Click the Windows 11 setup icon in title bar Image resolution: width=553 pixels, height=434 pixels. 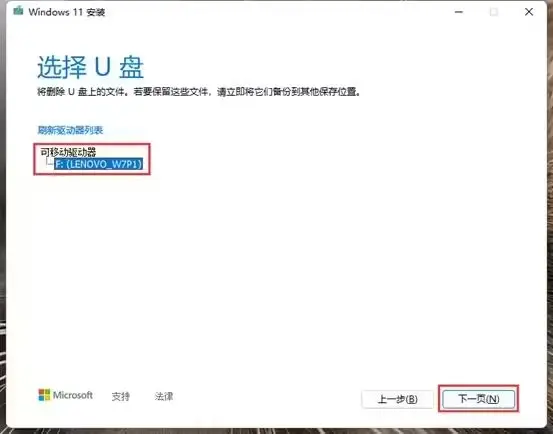18,12
